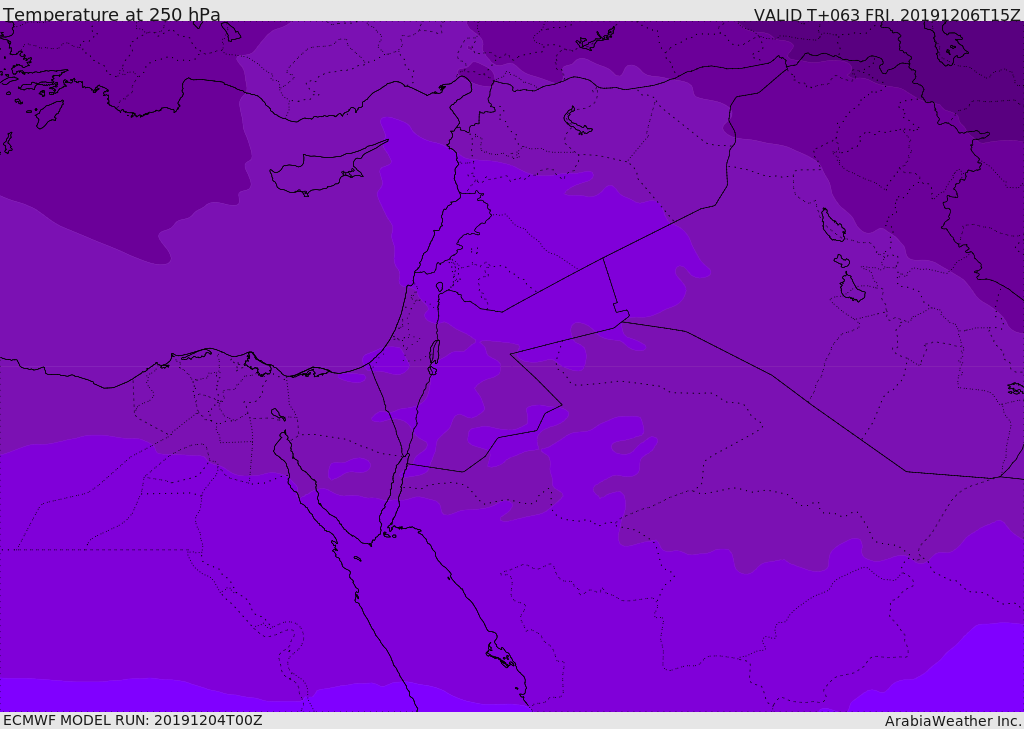This screenshot has height=729, width=1024.
Task: Click the 'VALID T+063 FRI. 20191206T15Z' label
Action: point(887,14)
